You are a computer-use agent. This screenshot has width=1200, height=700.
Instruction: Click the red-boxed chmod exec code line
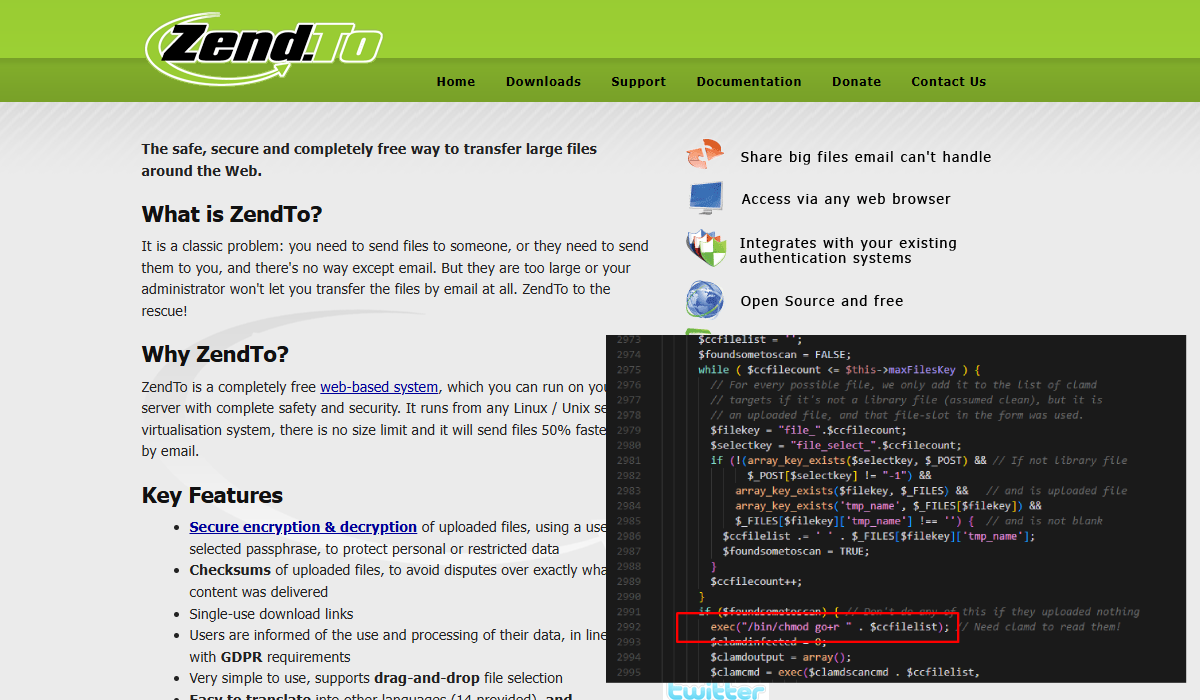click(814, 627)
